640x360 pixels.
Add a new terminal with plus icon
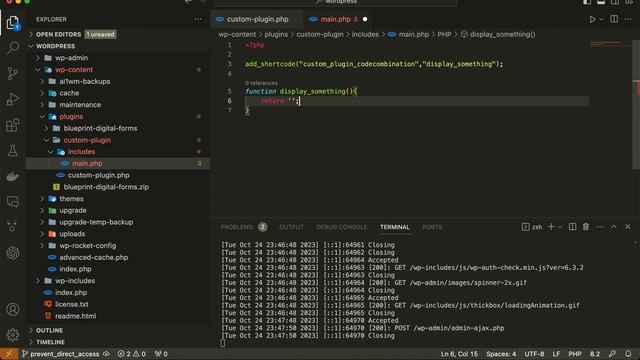click(551, 227)
